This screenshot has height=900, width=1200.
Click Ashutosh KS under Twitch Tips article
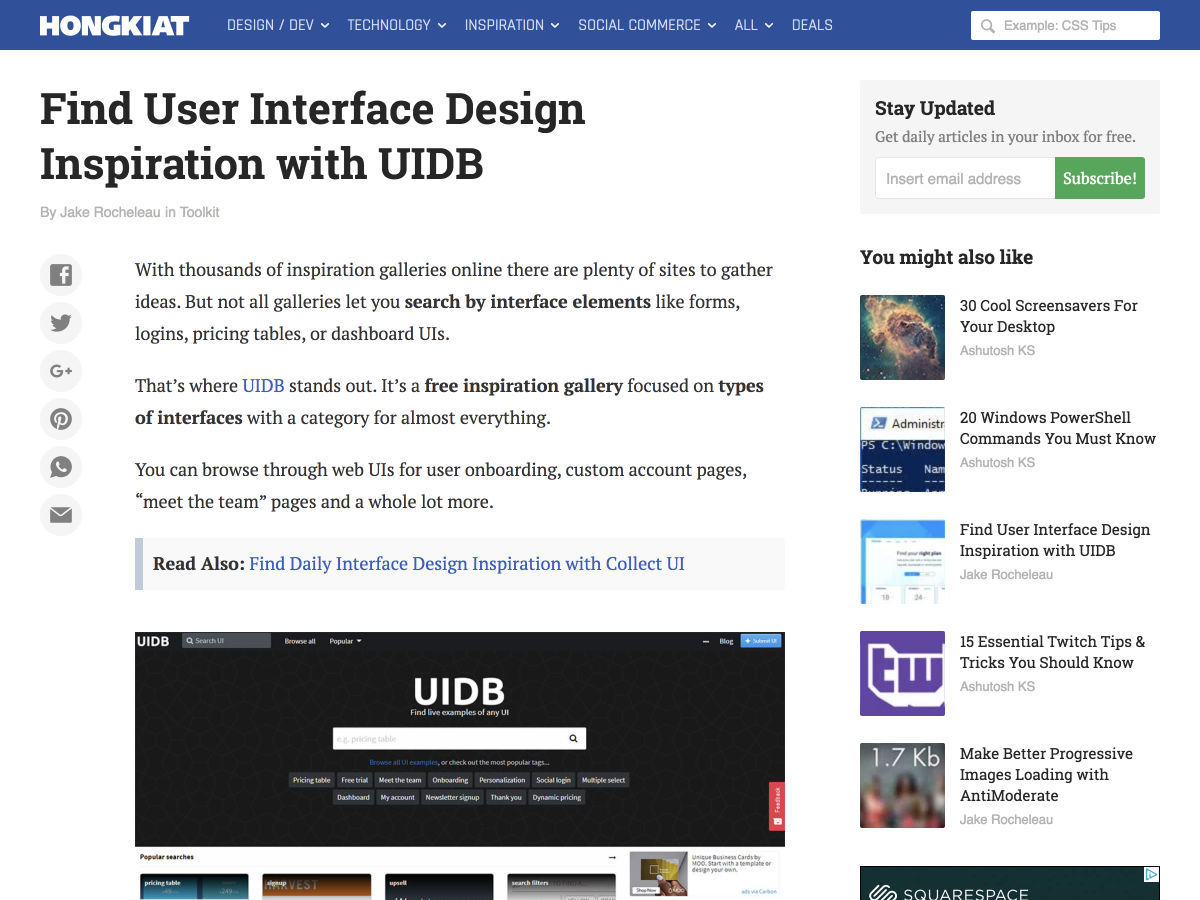[997, 687]
